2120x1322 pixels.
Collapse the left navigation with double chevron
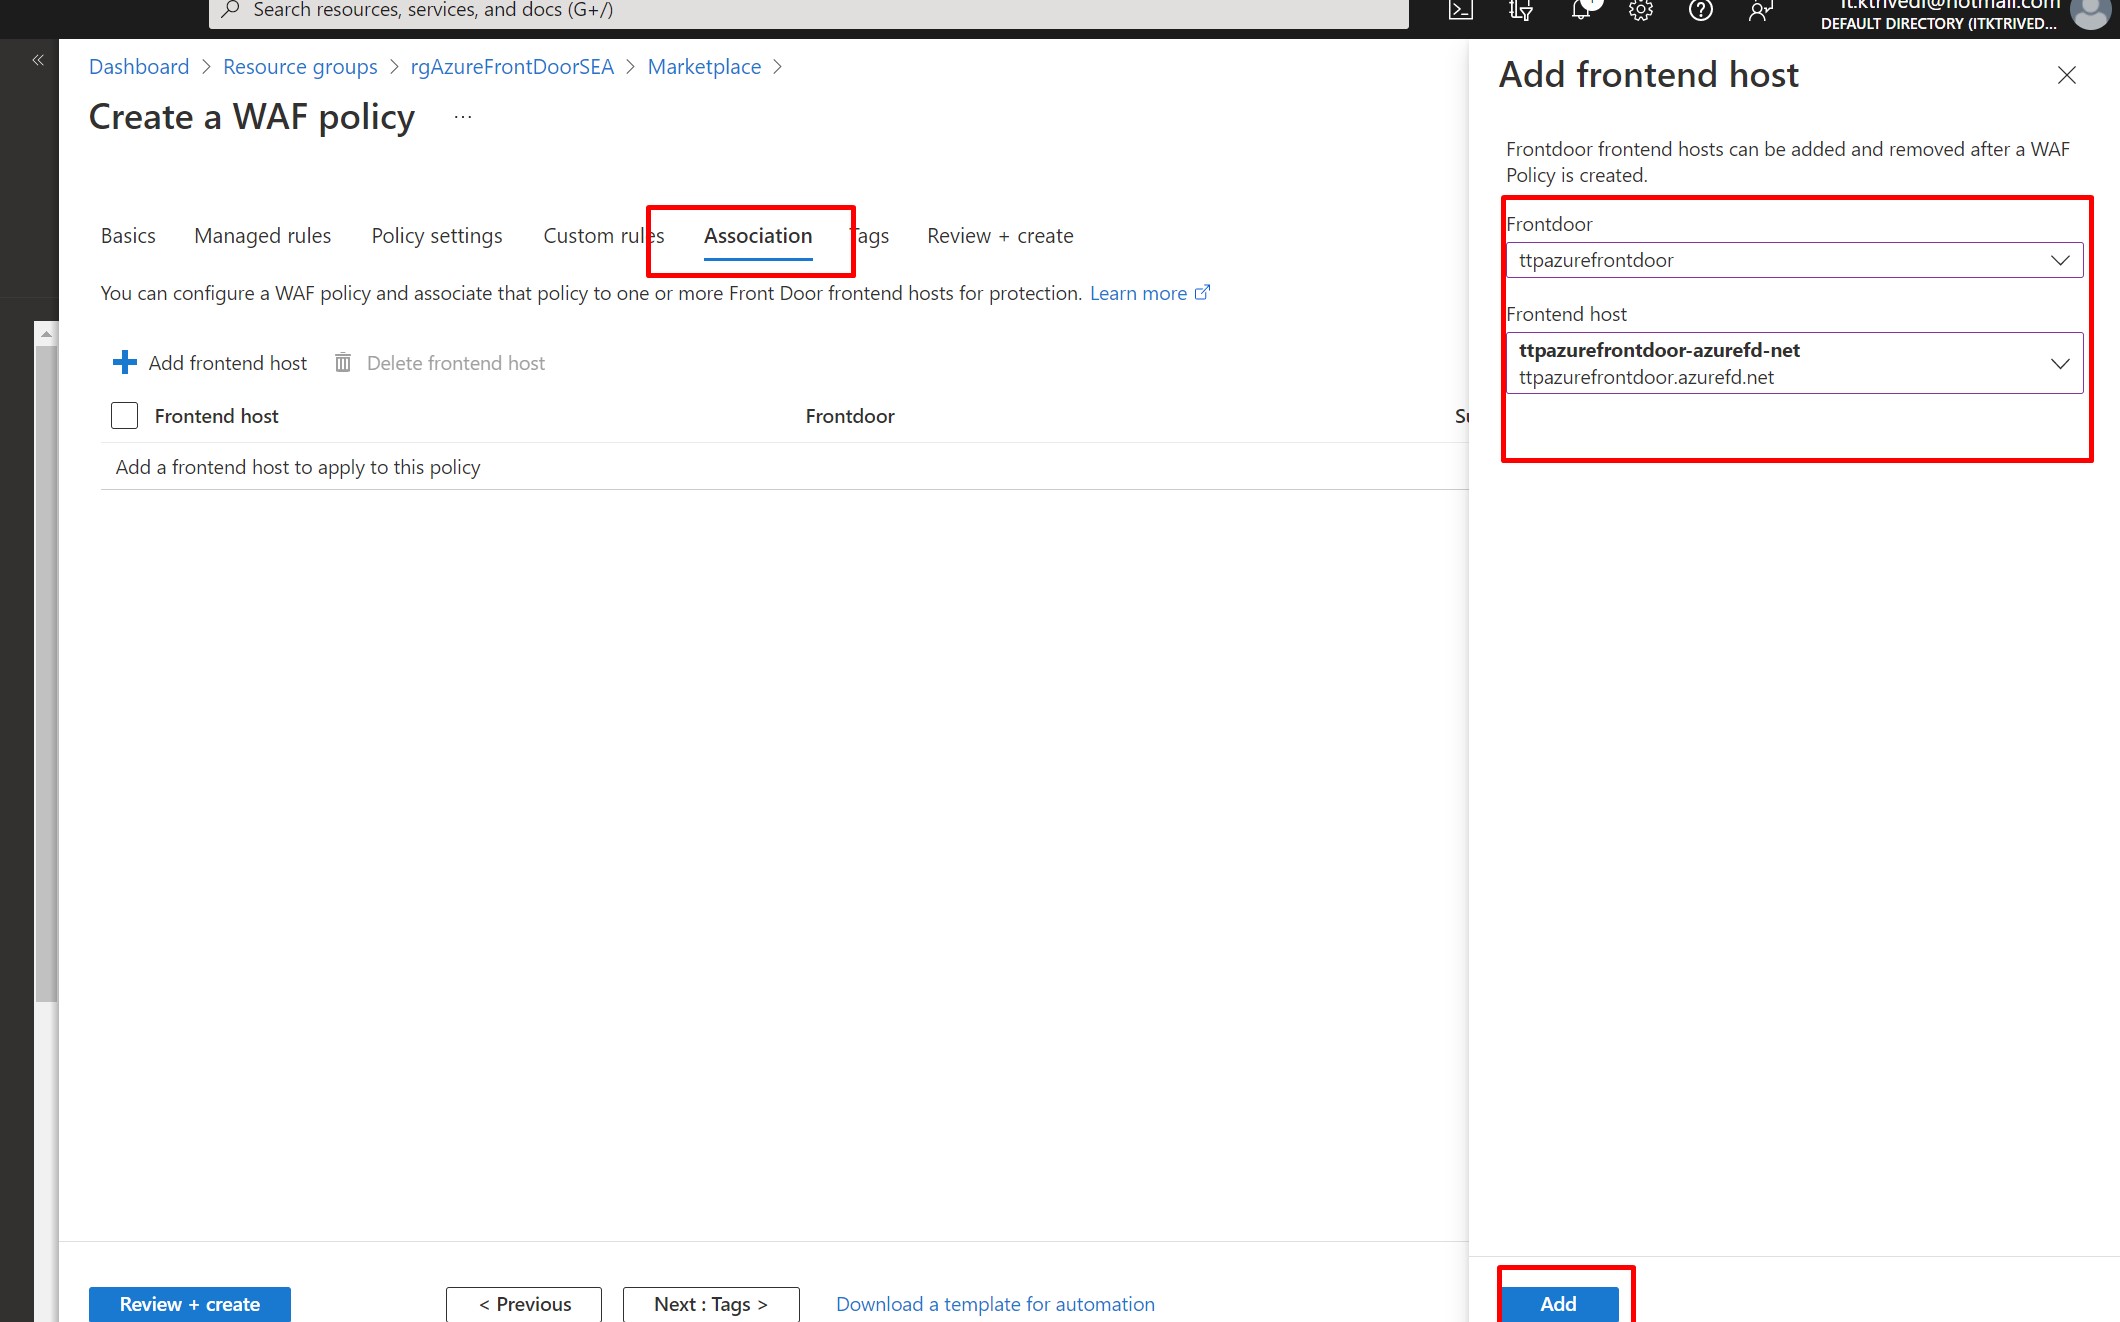click(x=38, y=60)
